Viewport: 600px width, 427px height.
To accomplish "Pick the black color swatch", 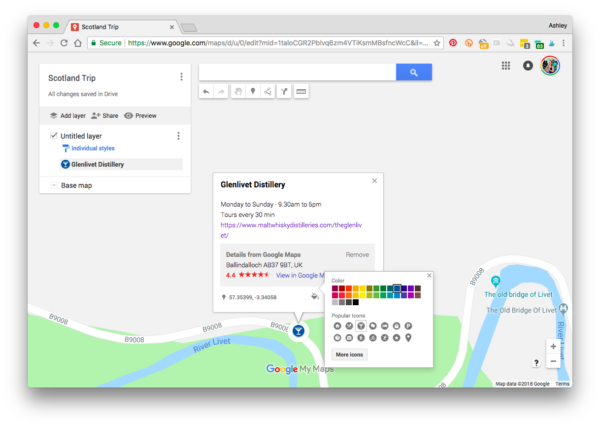I will pyautogui.click(x=356, y=302).
